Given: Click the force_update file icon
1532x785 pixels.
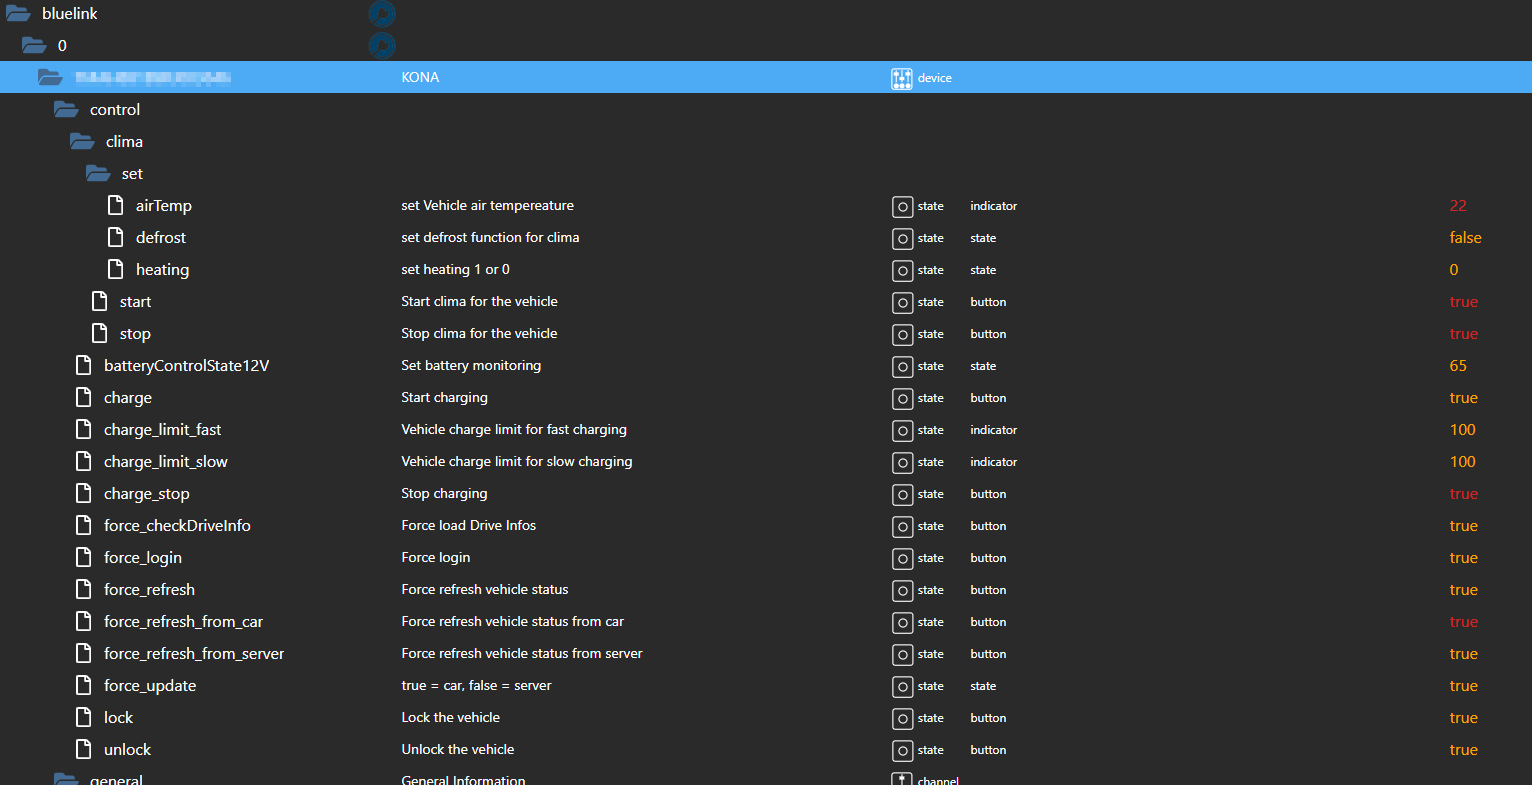Looking at the screenshot, I should [x=84, y=685].
